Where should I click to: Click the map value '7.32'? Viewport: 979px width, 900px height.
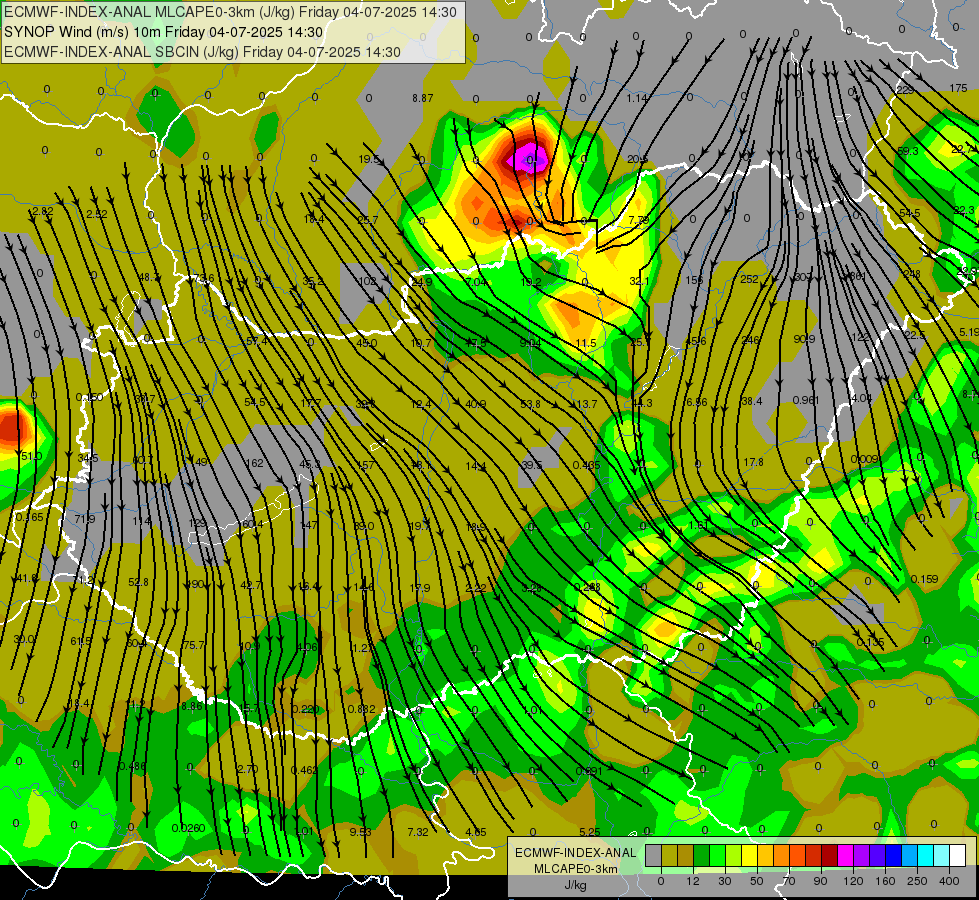pos(418,832)
